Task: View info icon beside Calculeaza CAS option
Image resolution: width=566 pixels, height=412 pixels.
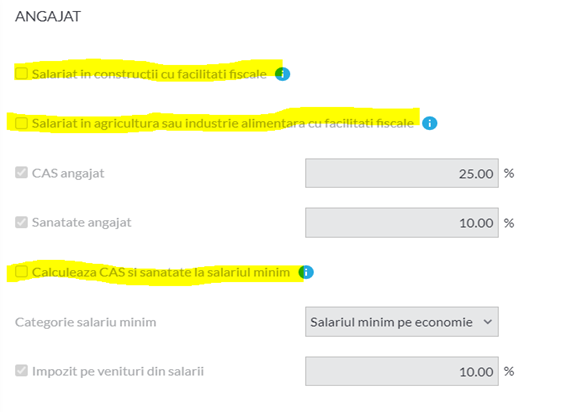Action: (x=306, y=272)
